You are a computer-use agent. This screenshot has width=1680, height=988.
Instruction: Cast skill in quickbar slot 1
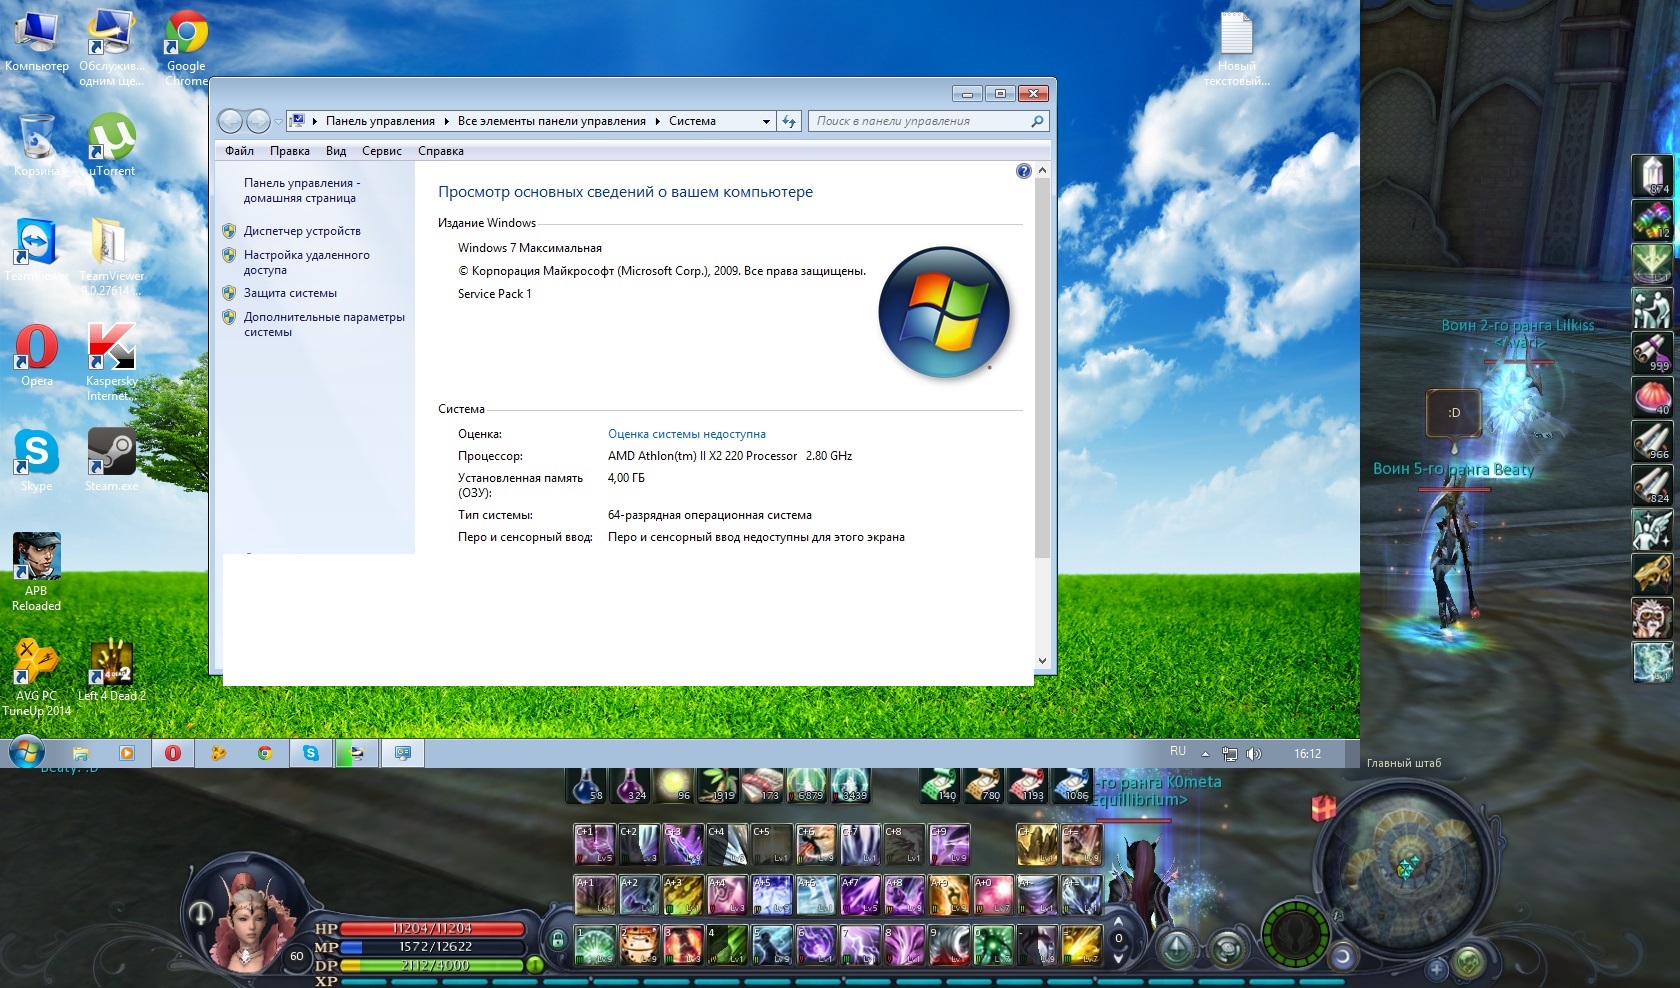[x=594, y=945]
